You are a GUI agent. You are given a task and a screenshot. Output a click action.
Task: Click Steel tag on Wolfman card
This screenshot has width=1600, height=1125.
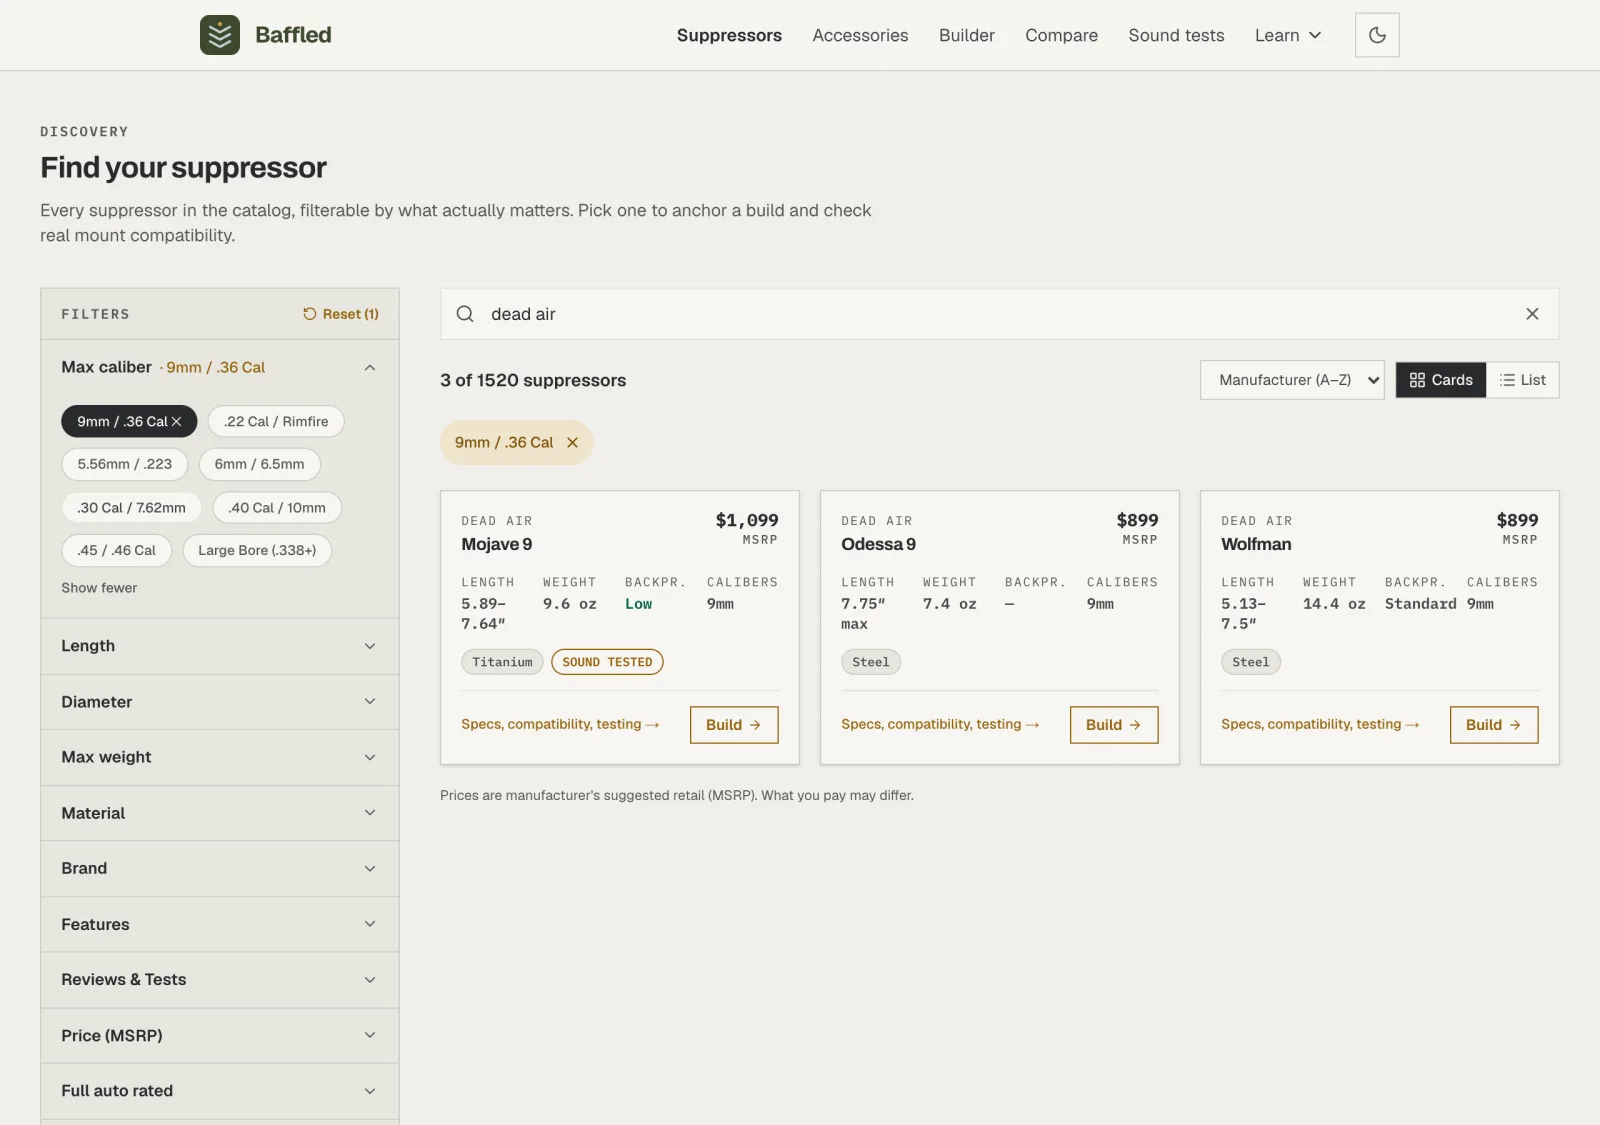(x=1250, y=662)
